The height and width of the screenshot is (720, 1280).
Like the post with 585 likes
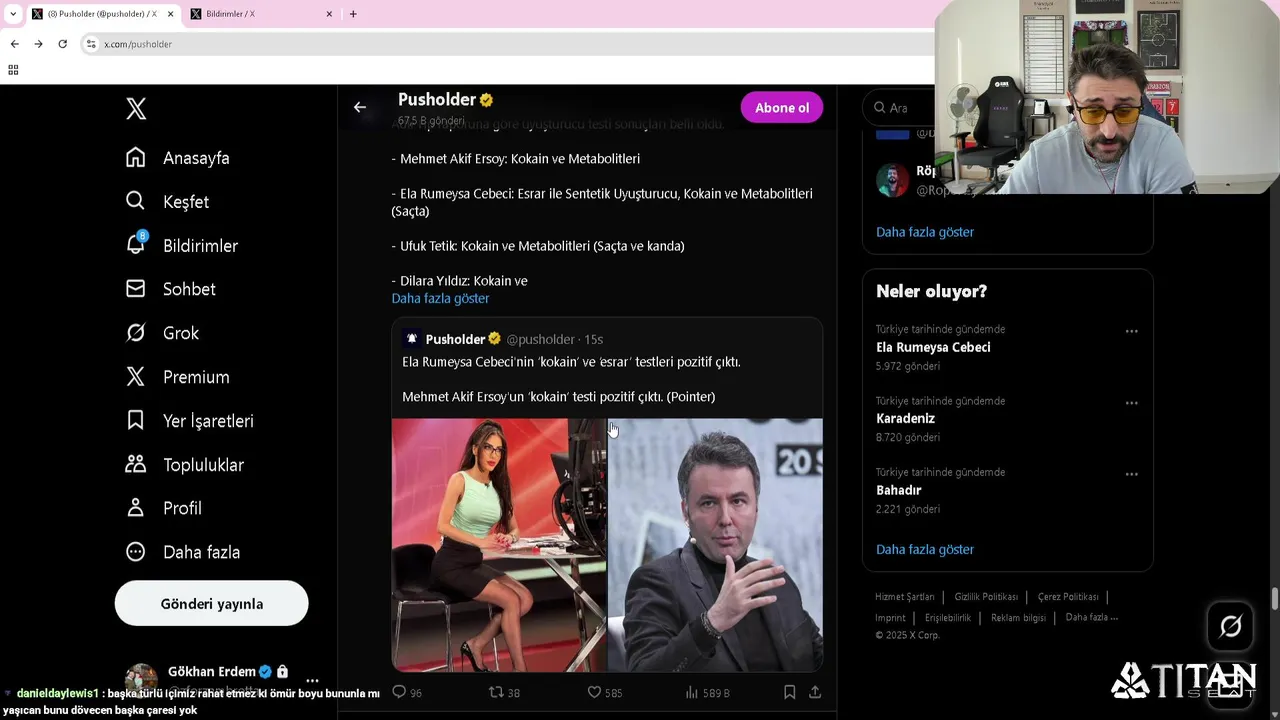594,692
